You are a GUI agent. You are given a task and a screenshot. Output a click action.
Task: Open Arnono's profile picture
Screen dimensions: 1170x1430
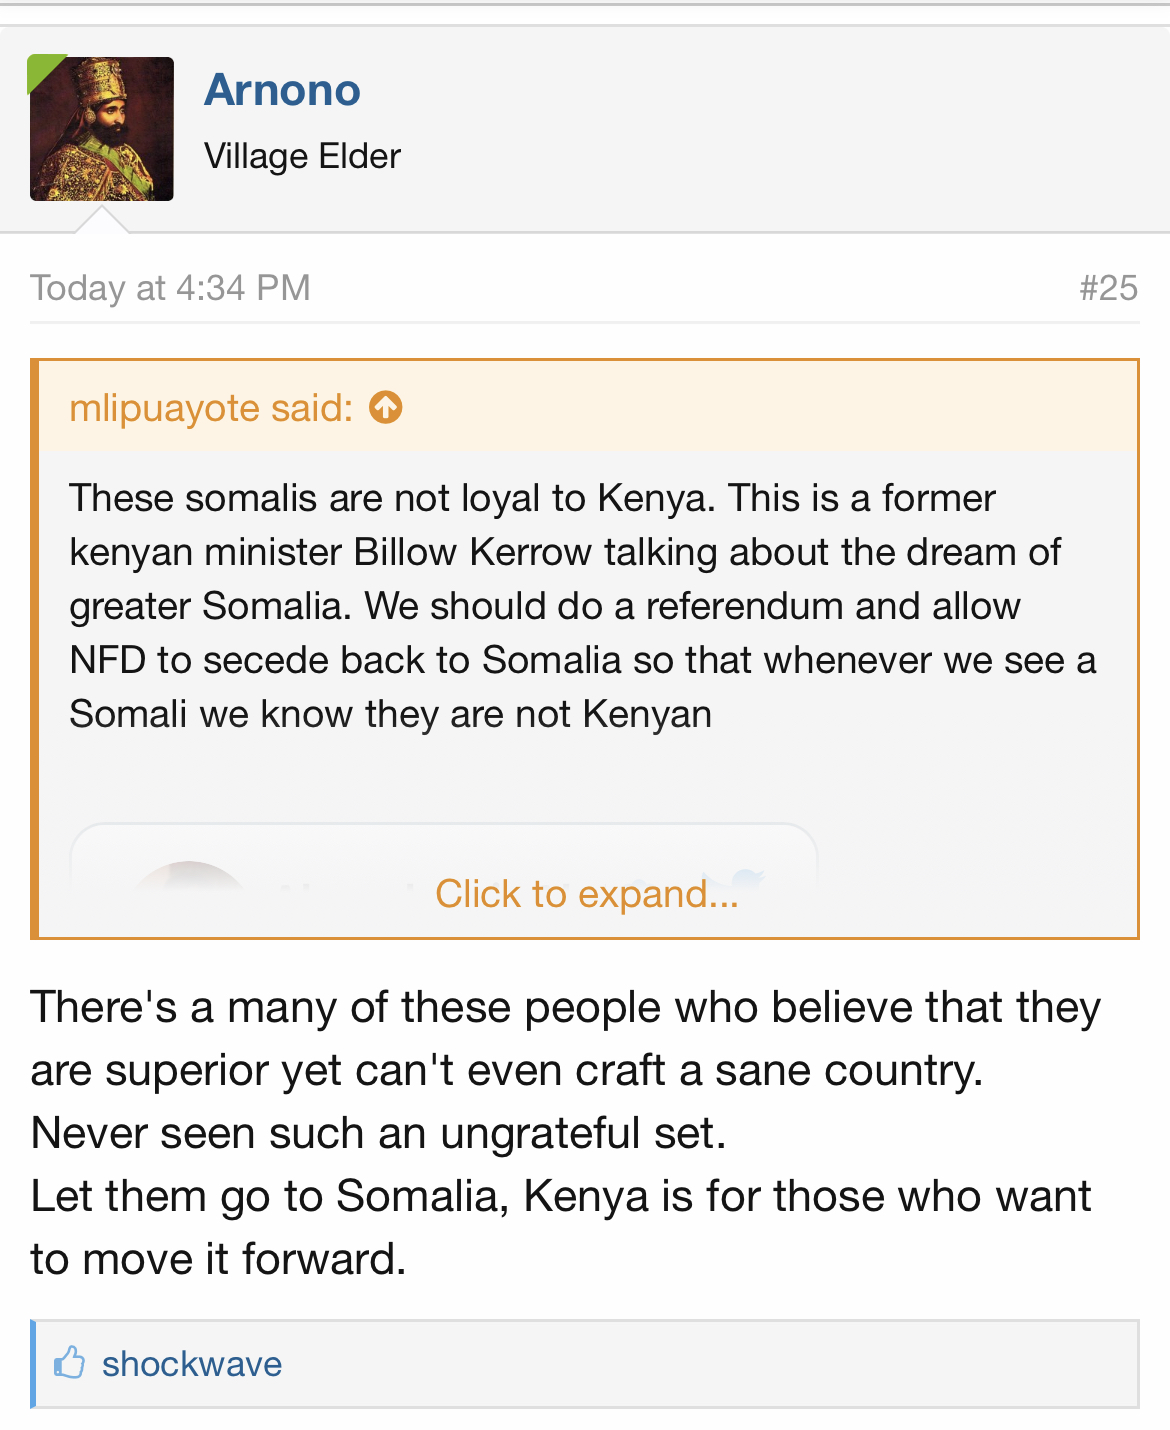[102, 129]
